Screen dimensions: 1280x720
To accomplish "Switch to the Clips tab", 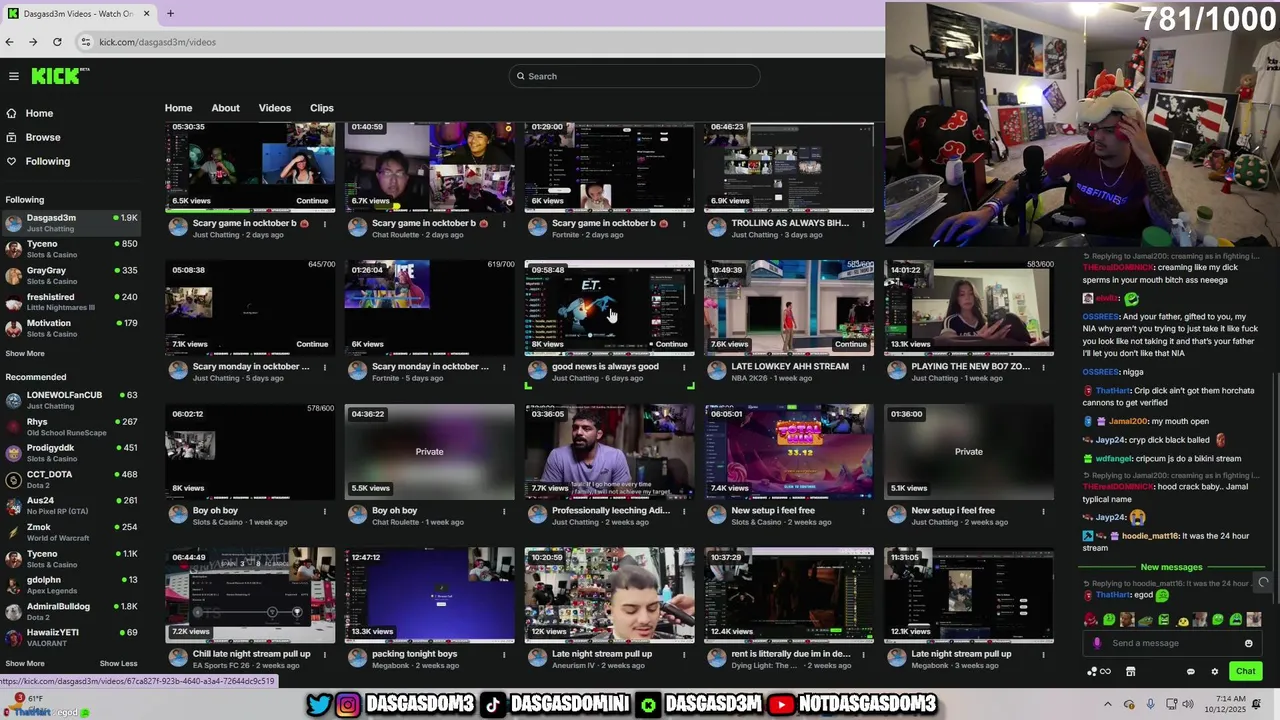I will pos(322,108).
